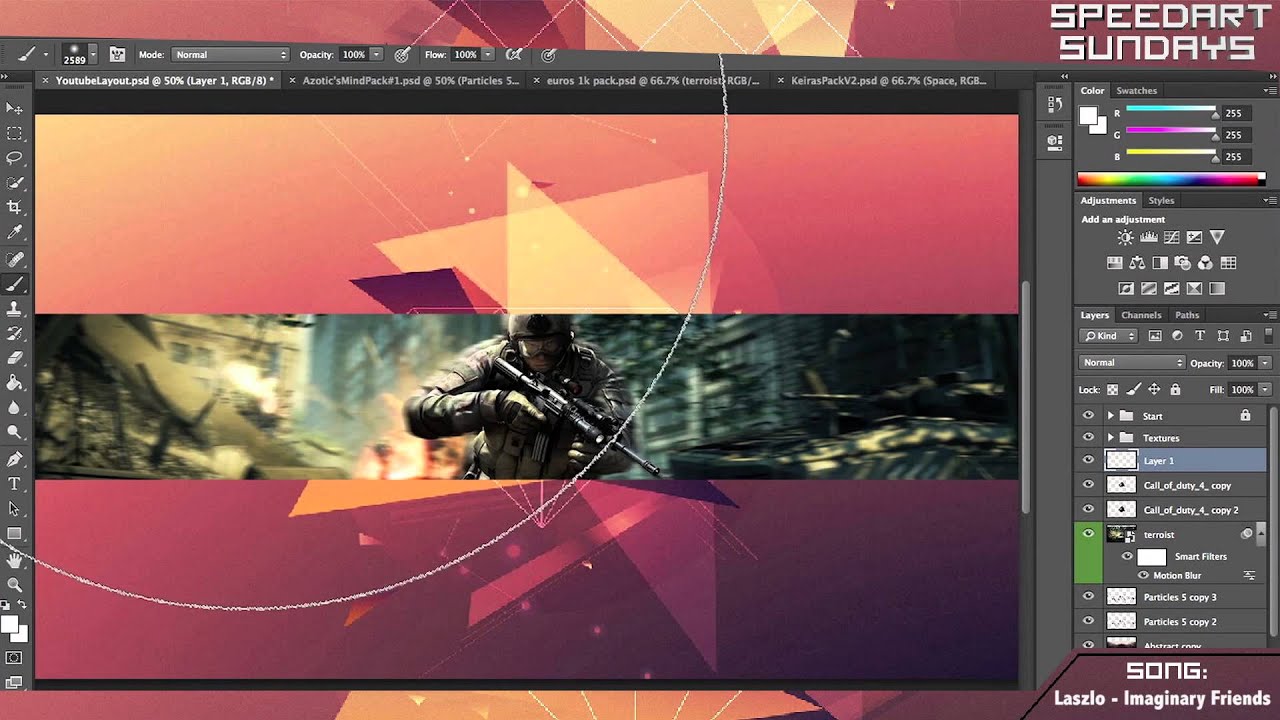Open the layer Opacity dropdown arrow
Viewport: 1280px width, 720px height.
[x=1265, y=362]
